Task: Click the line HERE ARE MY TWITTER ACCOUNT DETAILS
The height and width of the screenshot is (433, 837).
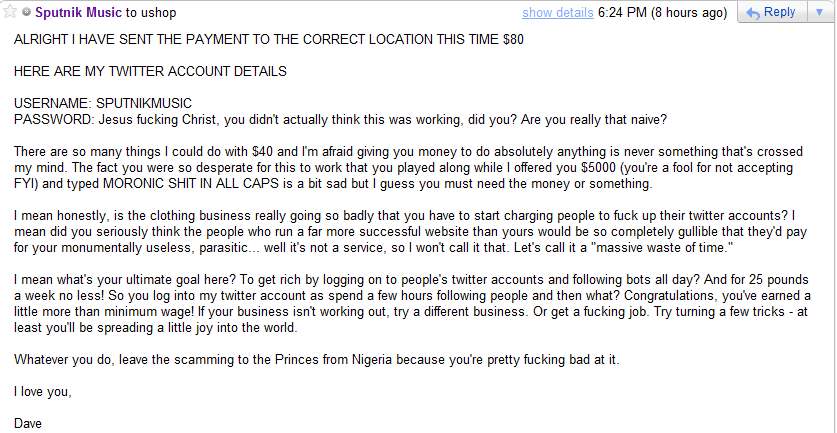Action: pos(150,72)
